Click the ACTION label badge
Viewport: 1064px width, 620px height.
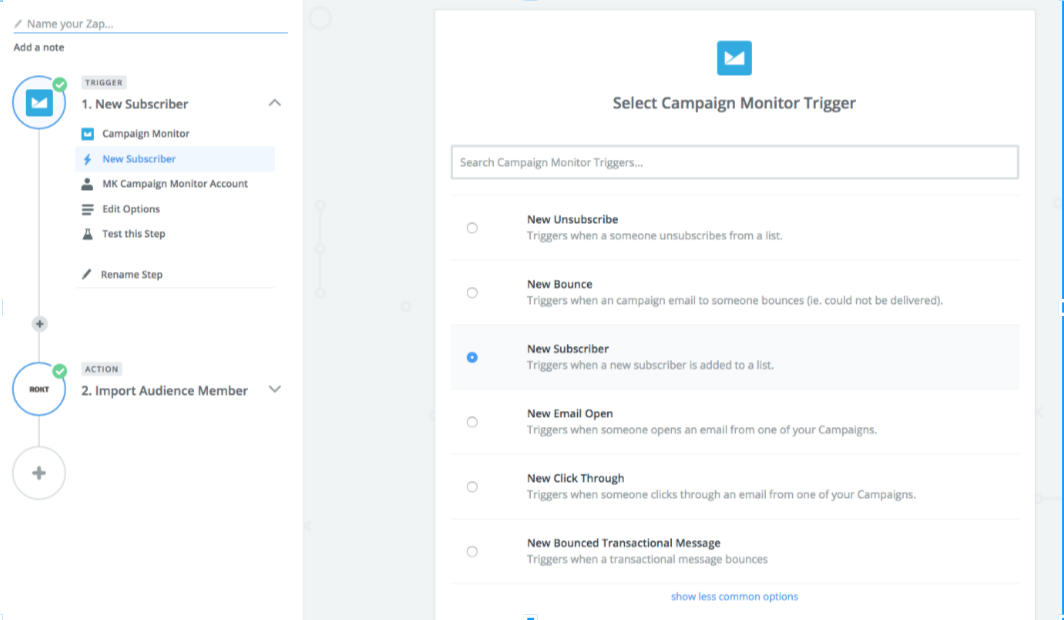coord(101,369)
